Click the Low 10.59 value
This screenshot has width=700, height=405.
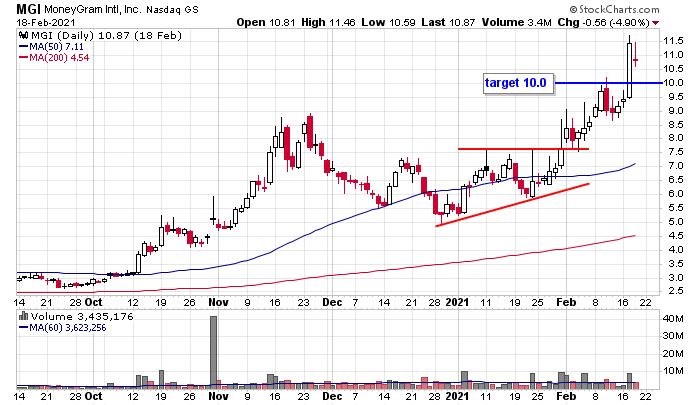(x=388, y=22)
